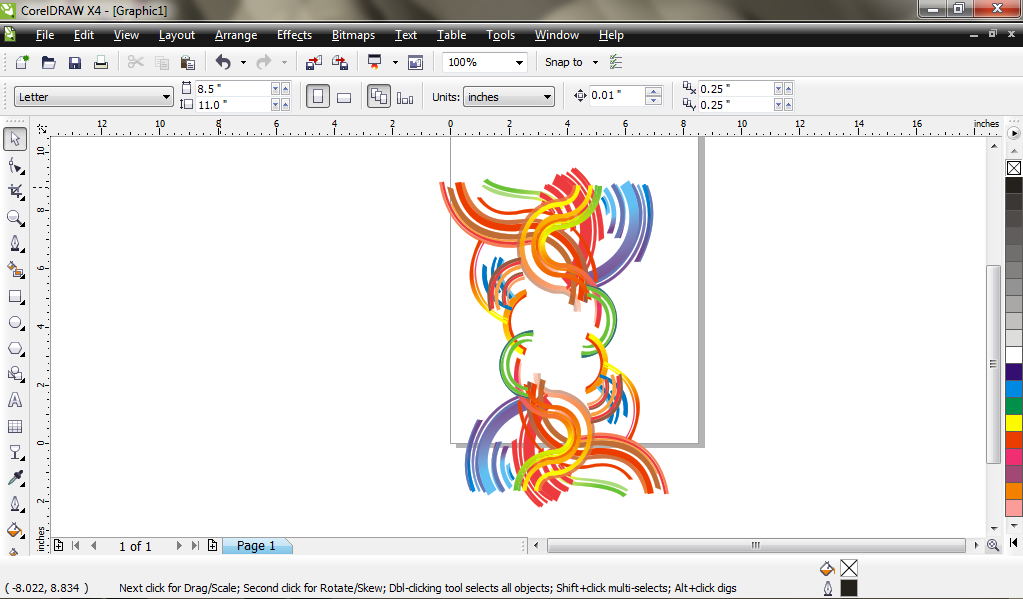Pick the green palette swatch
Image resolution: width=1023 pixels, height=599 pixels.
coord(1013,406)
